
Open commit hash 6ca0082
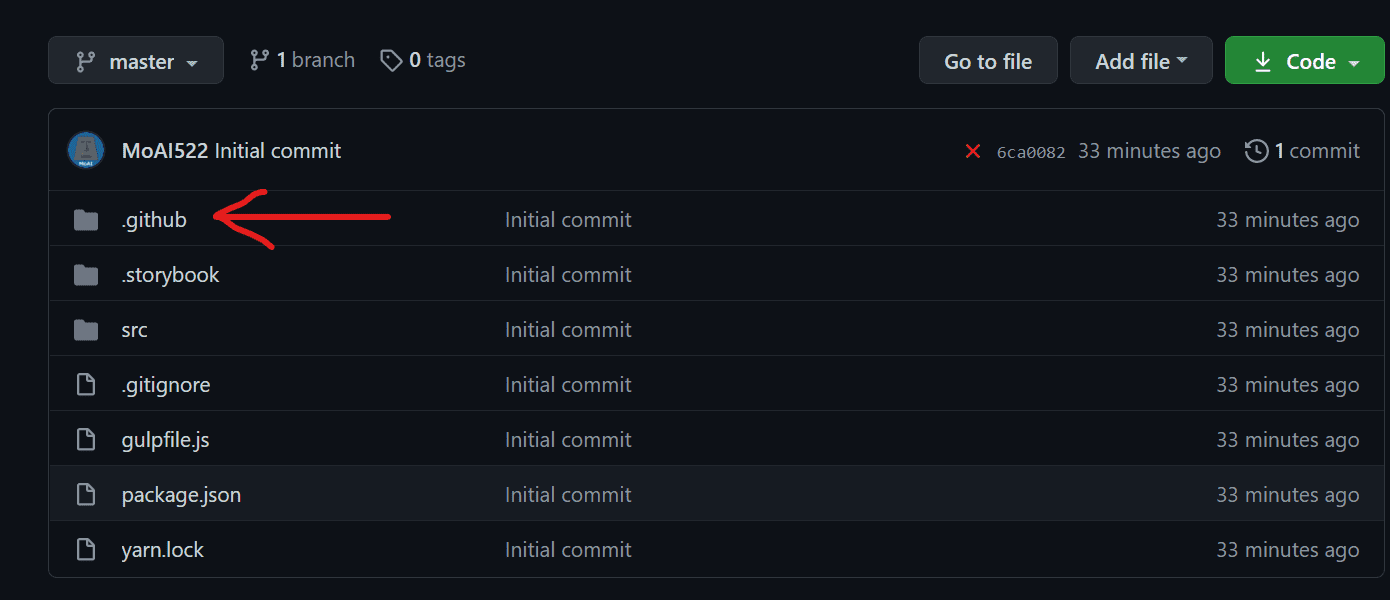tap(1031, 152)
